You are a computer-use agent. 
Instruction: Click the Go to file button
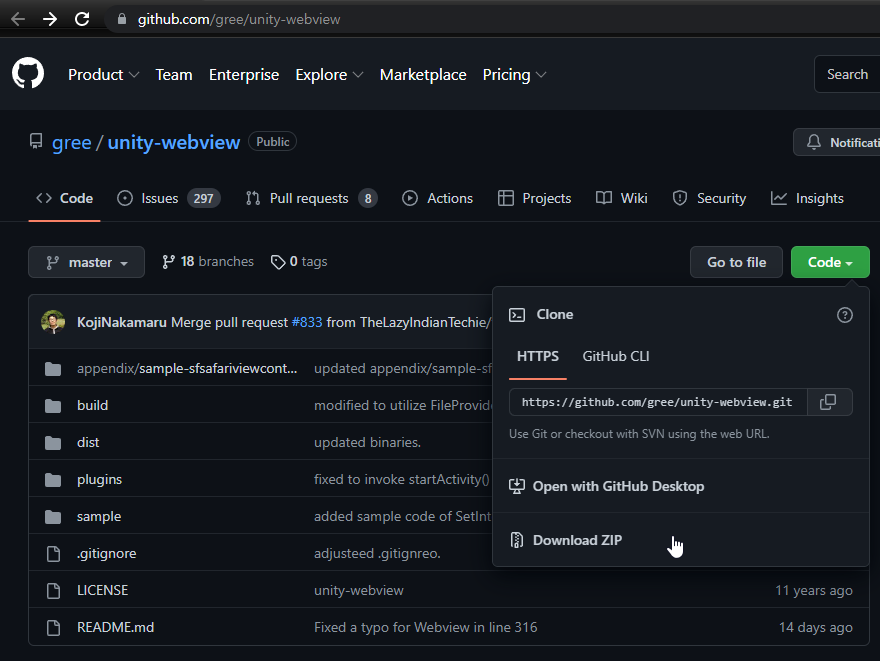(736, 262)
